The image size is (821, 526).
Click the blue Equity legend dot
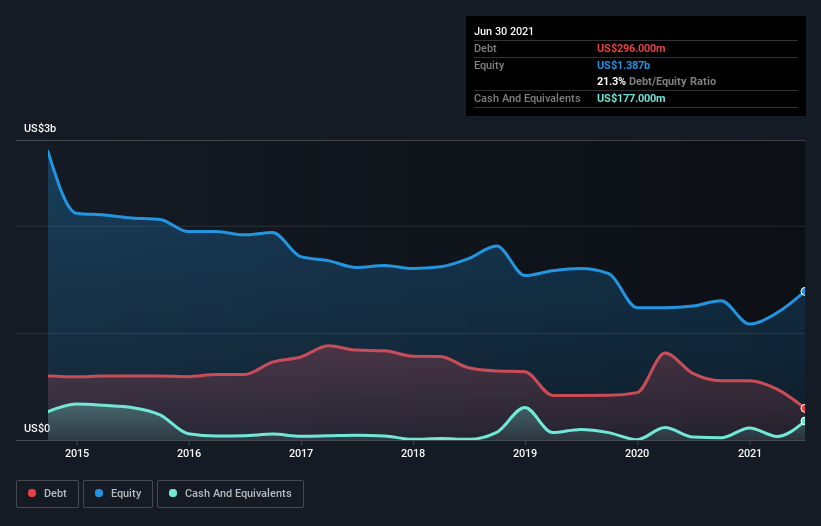point(99,494)
